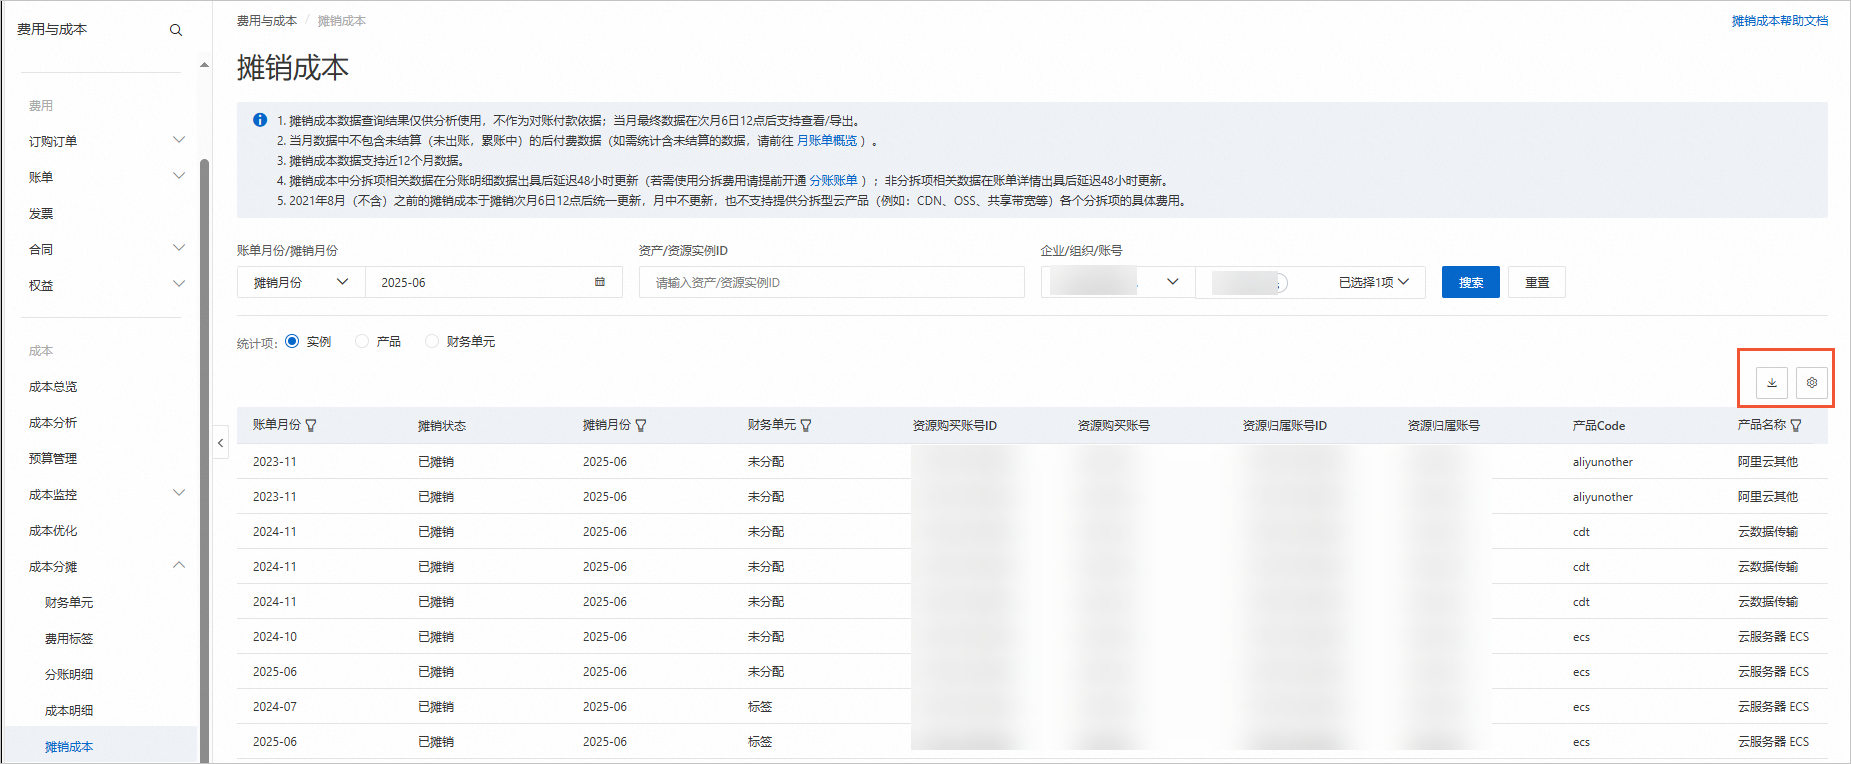
Task: Click 未分配 in the 2024-10 row
Action: pos(766,636)
